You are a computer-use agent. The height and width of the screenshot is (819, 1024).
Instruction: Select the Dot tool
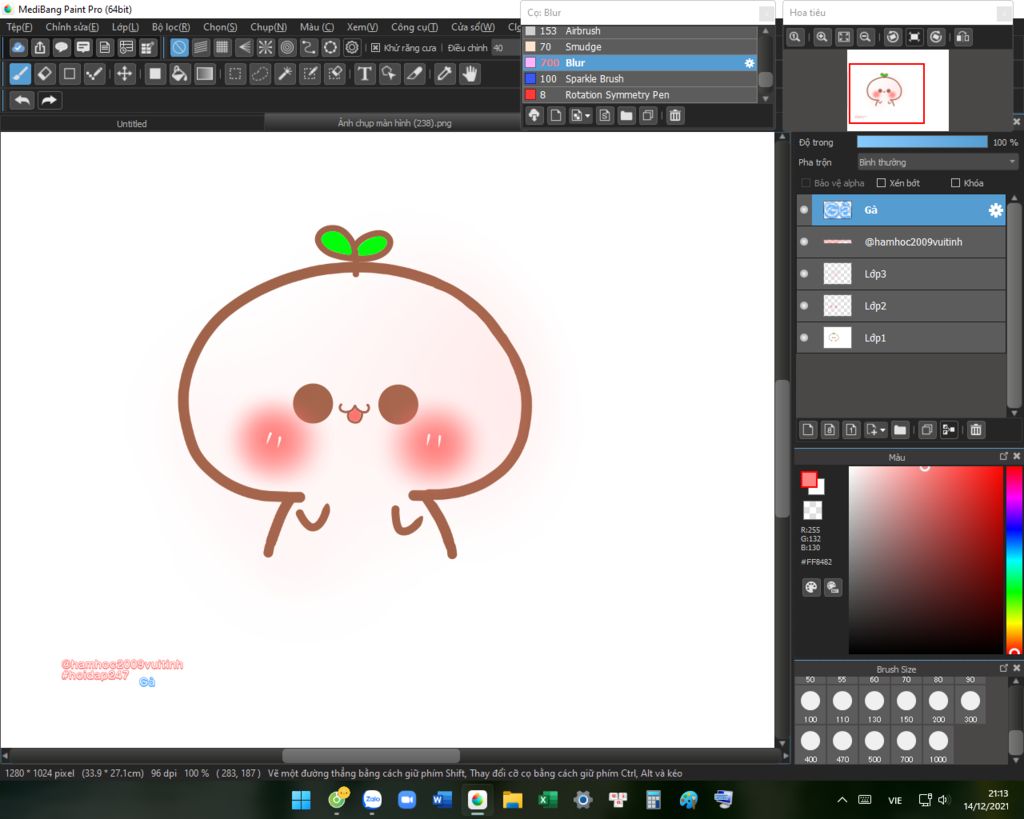tap(94, 74)
